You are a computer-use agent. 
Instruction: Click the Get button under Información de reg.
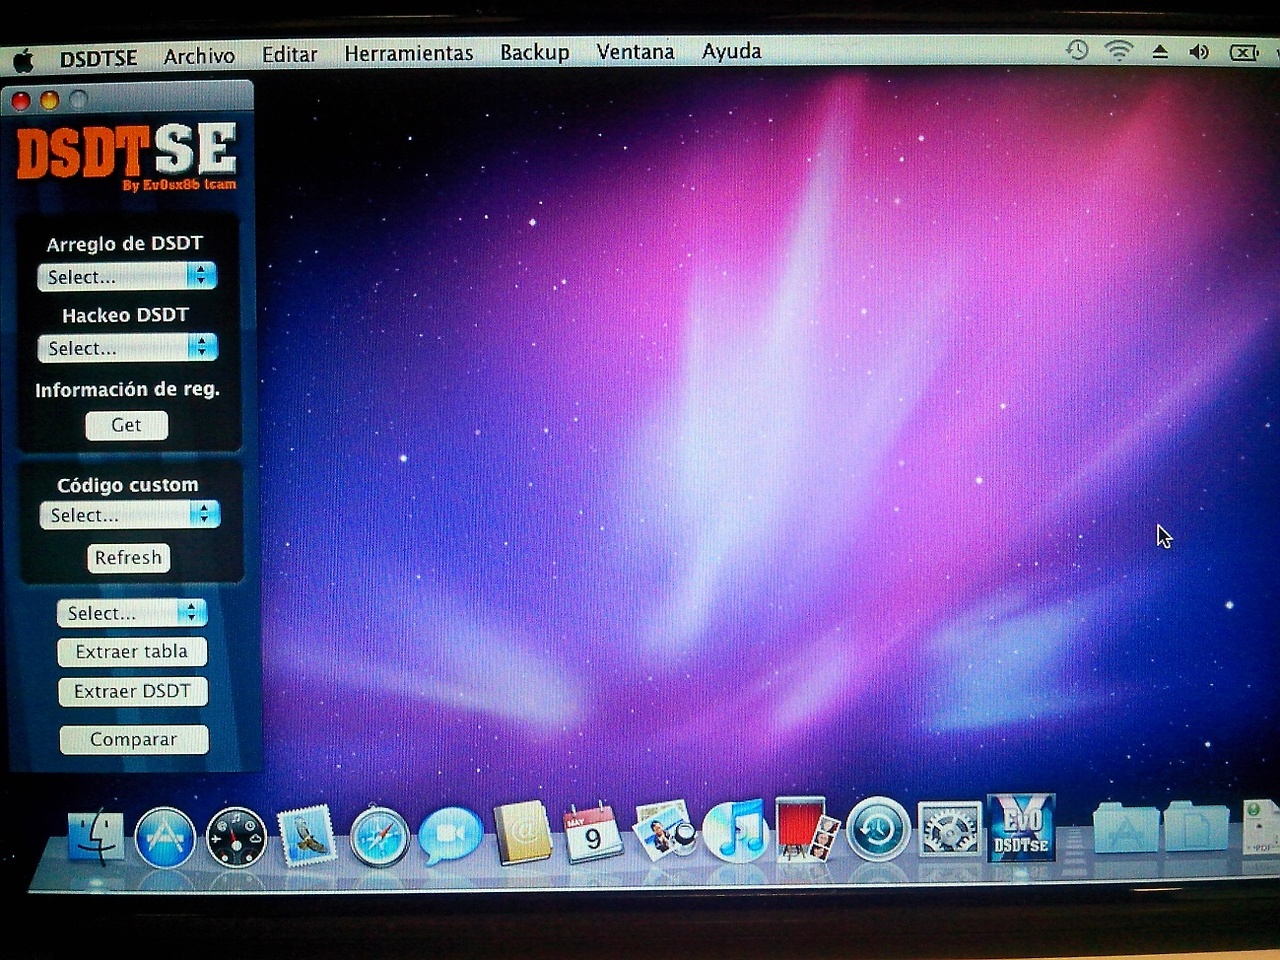[x=126, y=425]
